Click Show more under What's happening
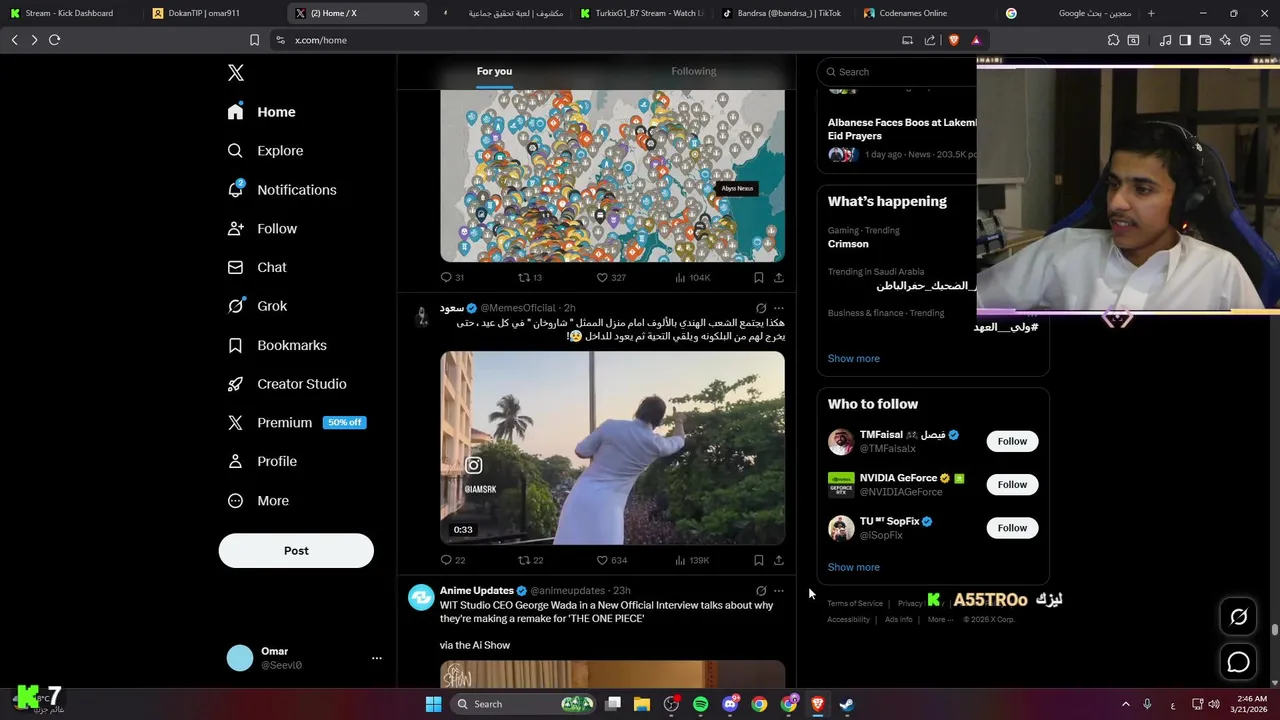The image size is (1280, 720). (853, 358)
